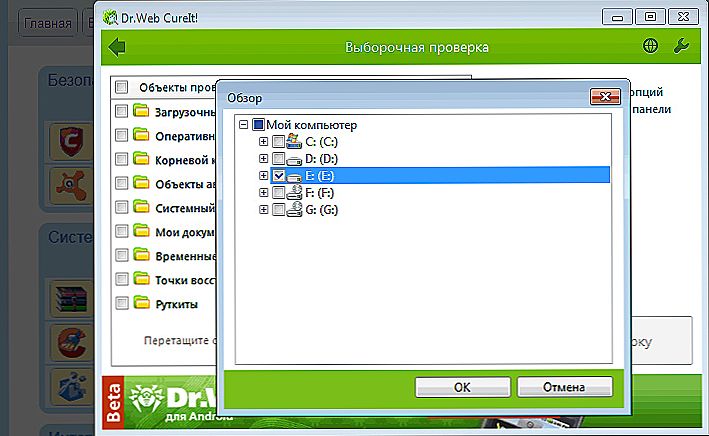709x436 pixels.
Task: Open the language globe icon
Action: point(650,46)
